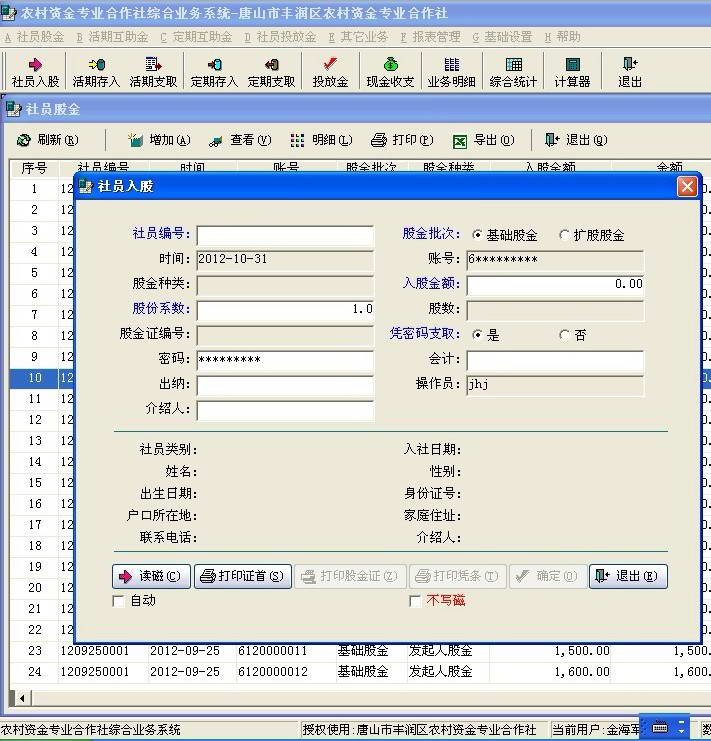Click account cell 6120000012
The height and width of the screenshot is (741, 711).
pyautogui.click(x=286, y=672)
